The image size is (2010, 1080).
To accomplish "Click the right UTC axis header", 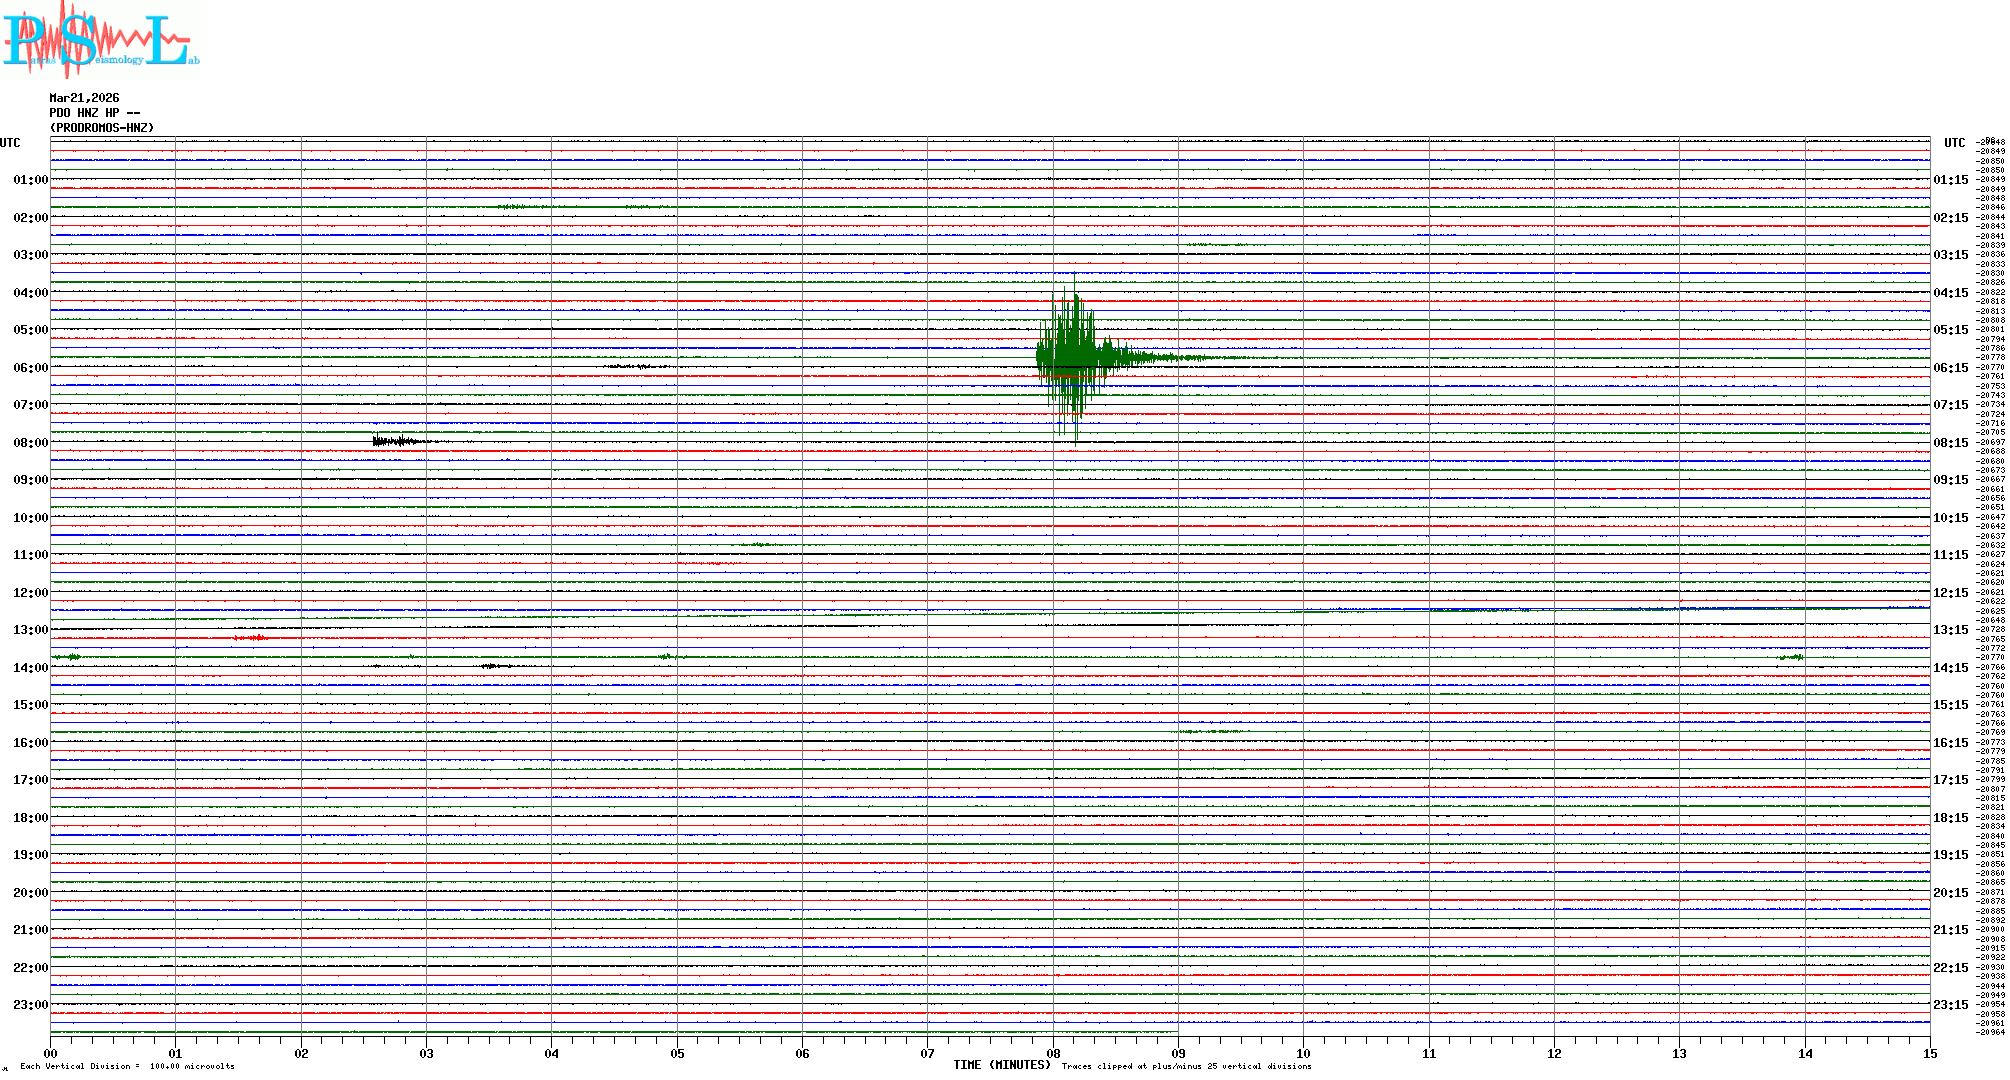I will pos(1954,143).
